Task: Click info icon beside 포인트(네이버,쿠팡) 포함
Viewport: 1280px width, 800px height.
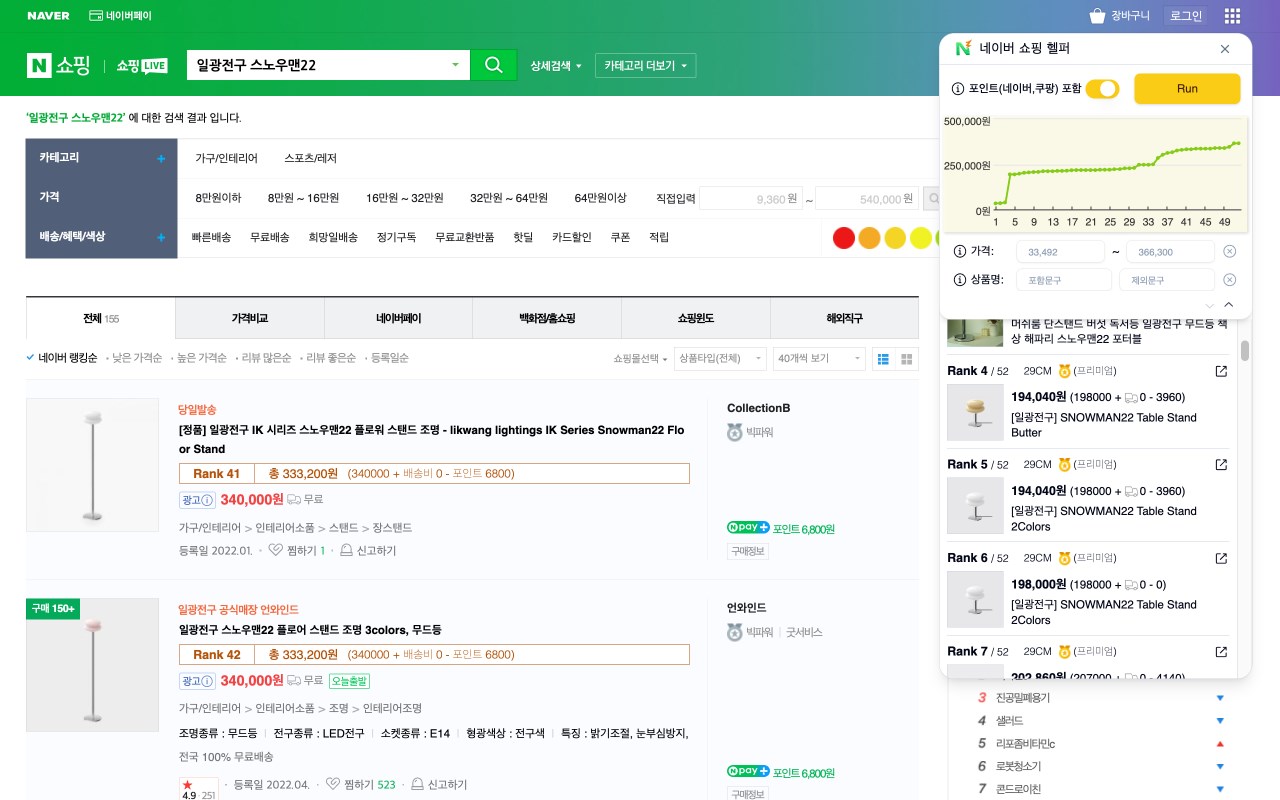Action: [958, 89]
